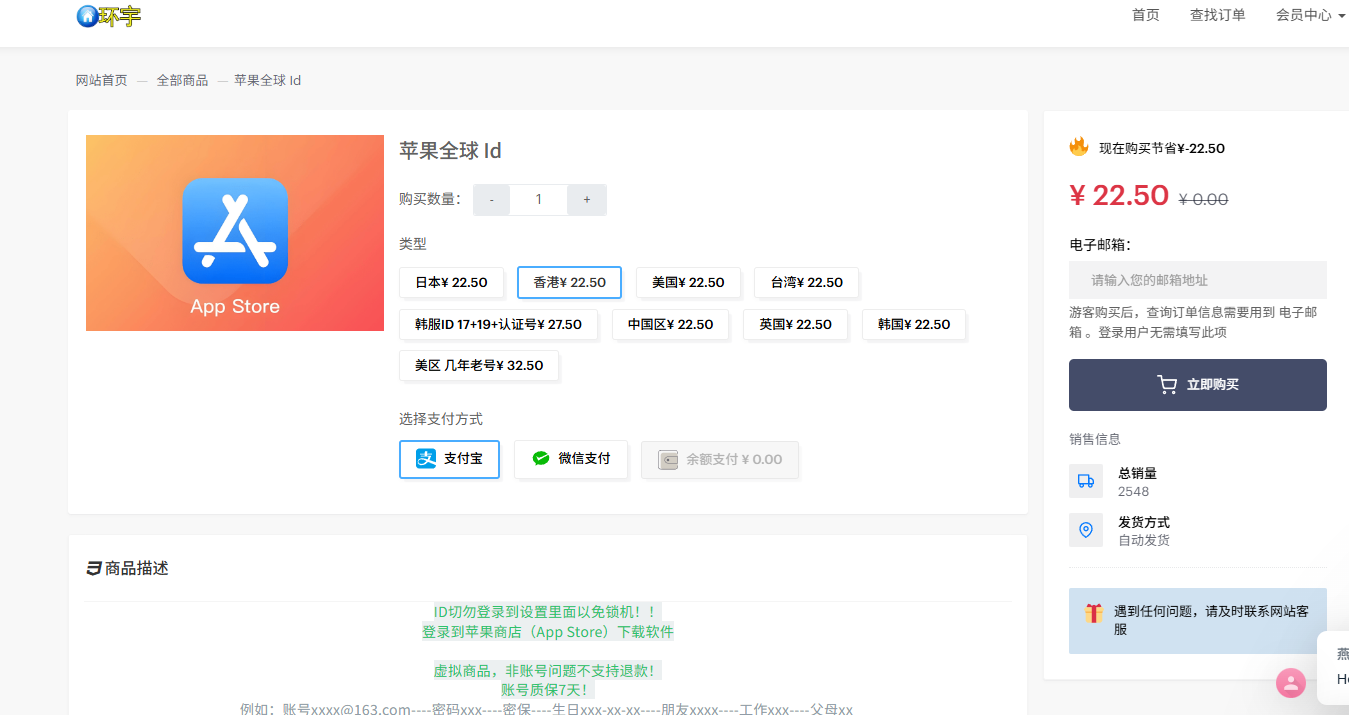
Task: Select 美区 几年老号¥ 32.50 option
Action: (x=479, y=366)
